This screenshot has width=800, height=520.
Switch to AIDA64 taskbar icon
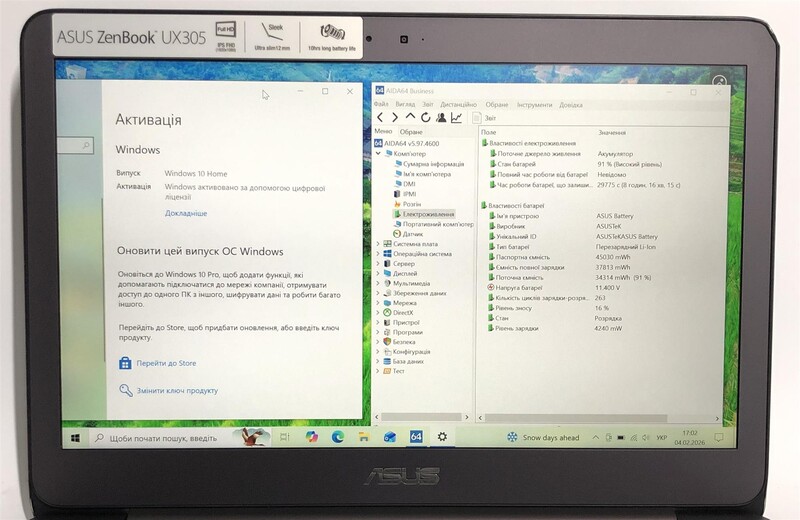tap(416, 437)
